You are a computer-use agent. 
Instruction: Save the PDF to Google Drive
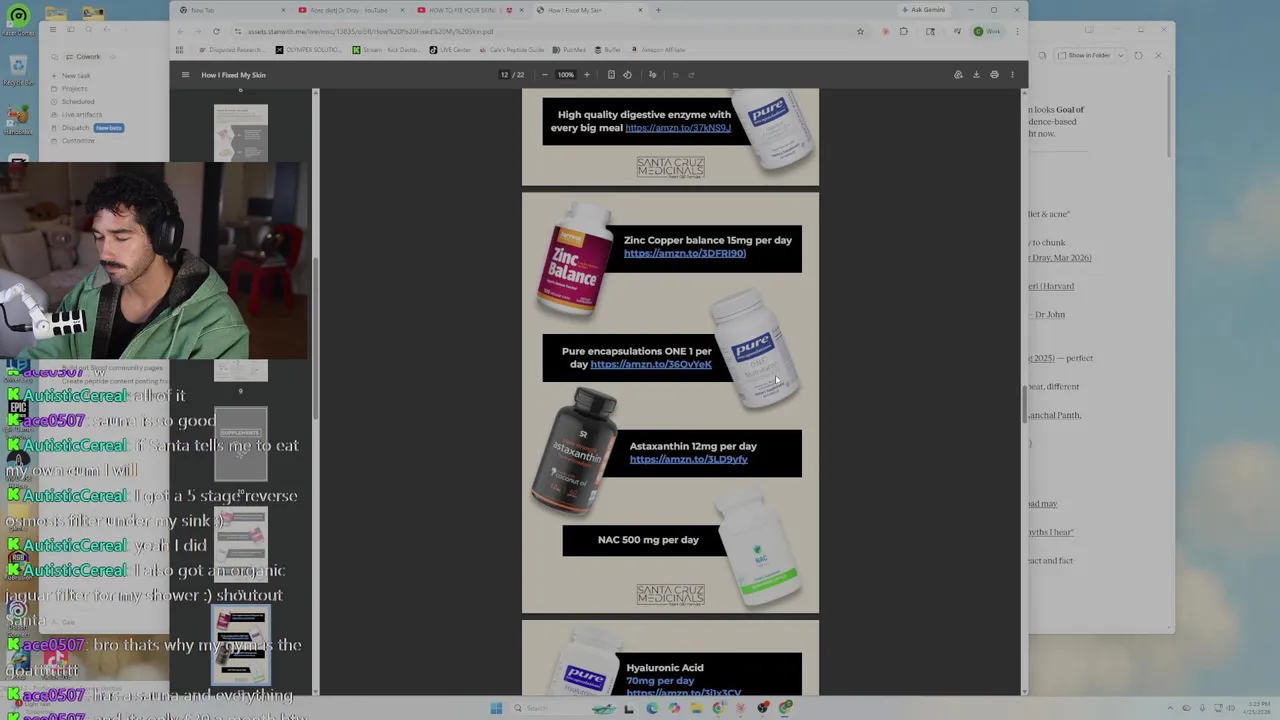coord(958,75)
